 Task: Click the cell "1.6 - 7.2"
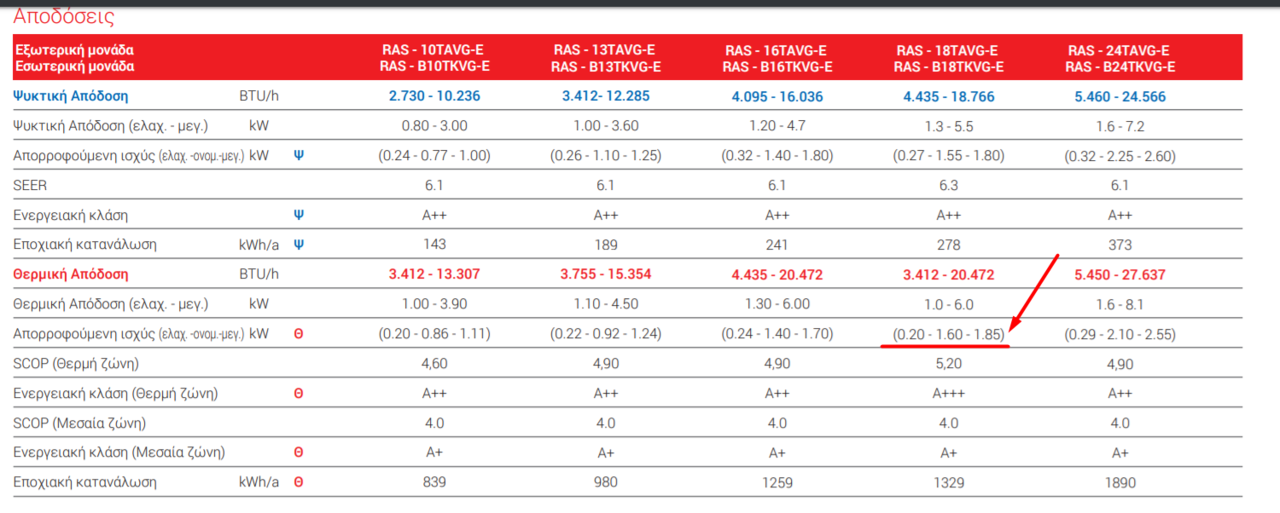pyautogui.click(x=1120, y=126)
